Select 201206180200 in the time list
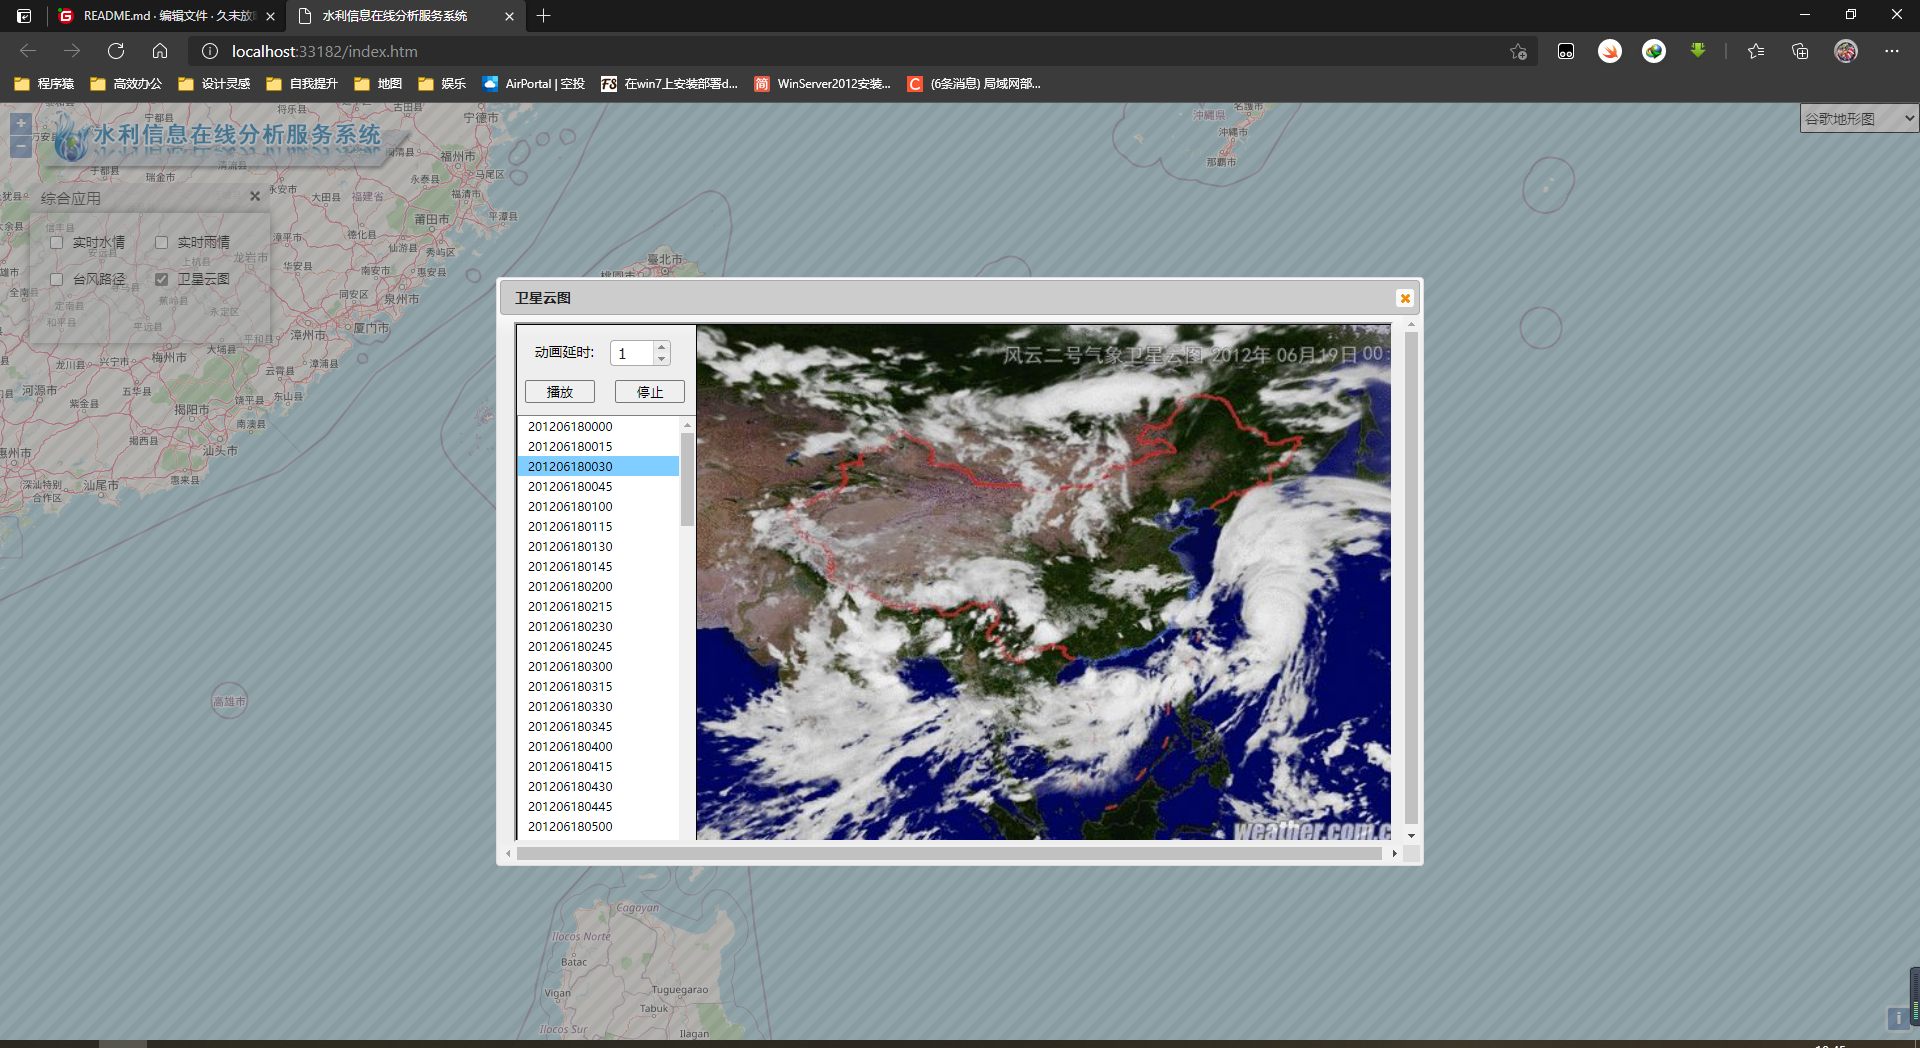Image resolution: width=1920 pixels, height=1048 pixels. (598, 586)
